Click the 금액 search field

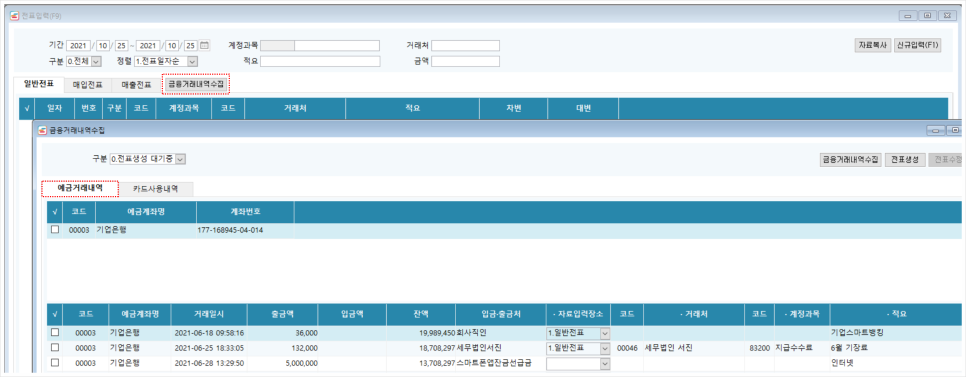coord(465,61)
